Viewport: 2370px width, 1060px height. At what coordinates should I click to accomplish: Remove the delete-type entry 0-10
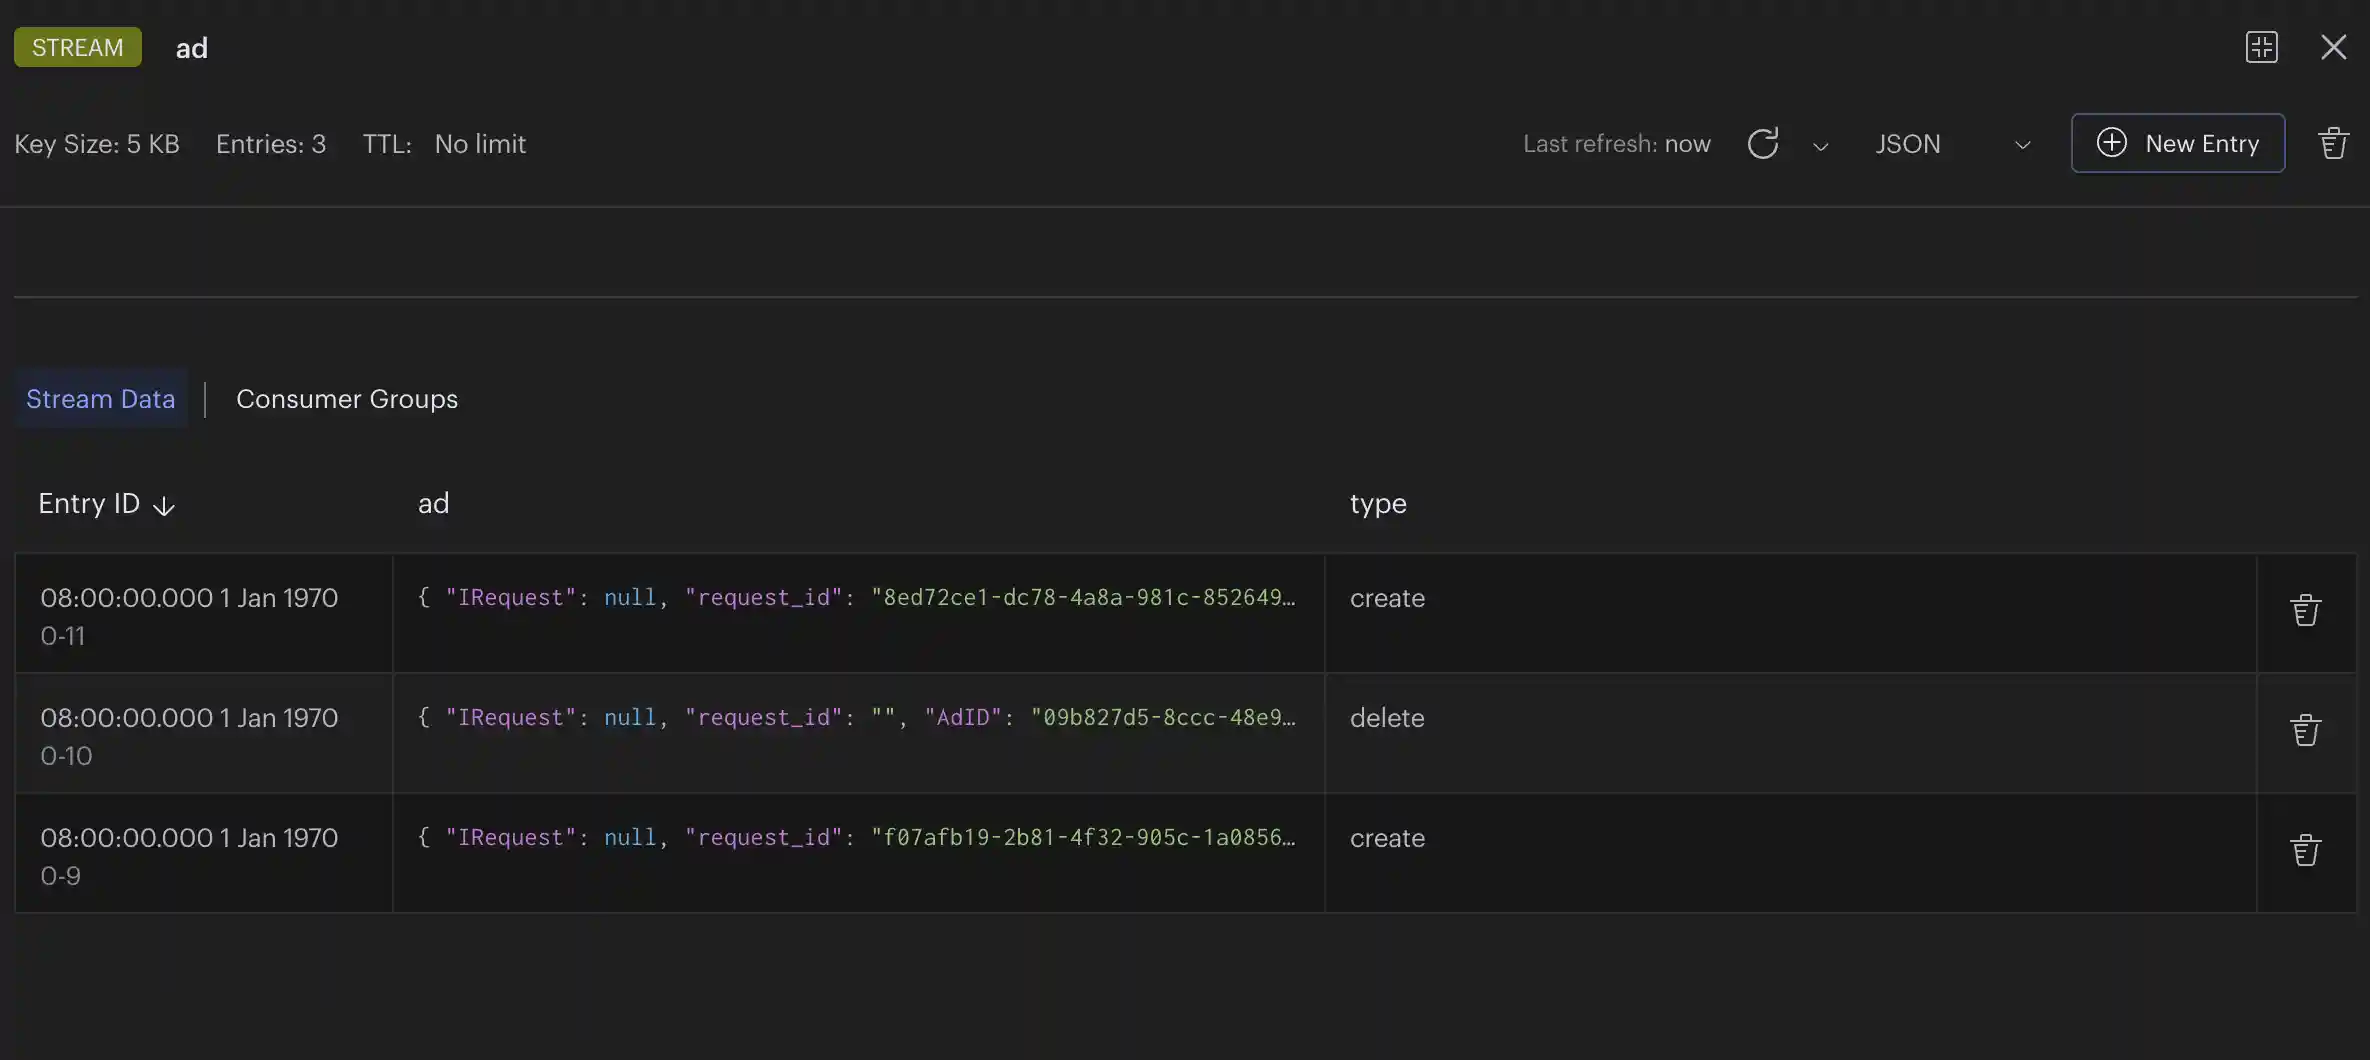tap(2305, 731)
